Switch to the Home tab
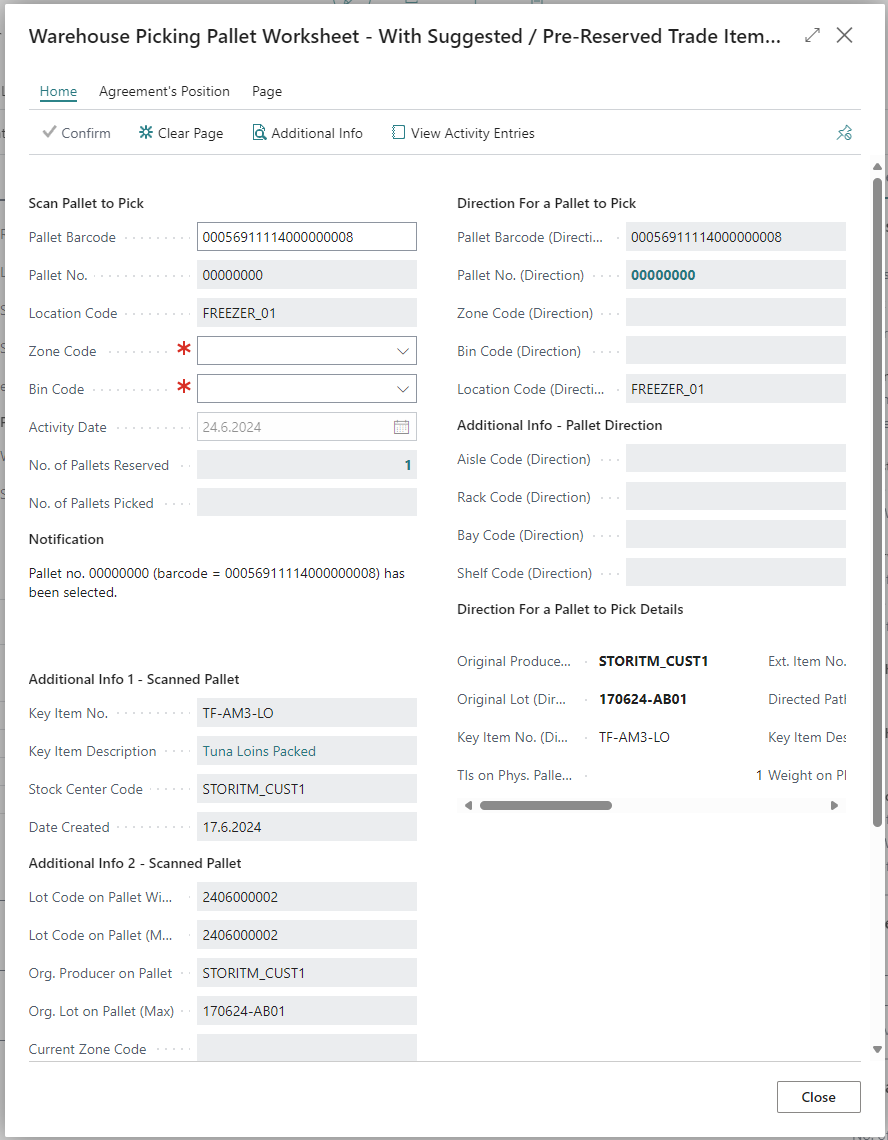Screen dimensions: 888x1140 (58, 91)
